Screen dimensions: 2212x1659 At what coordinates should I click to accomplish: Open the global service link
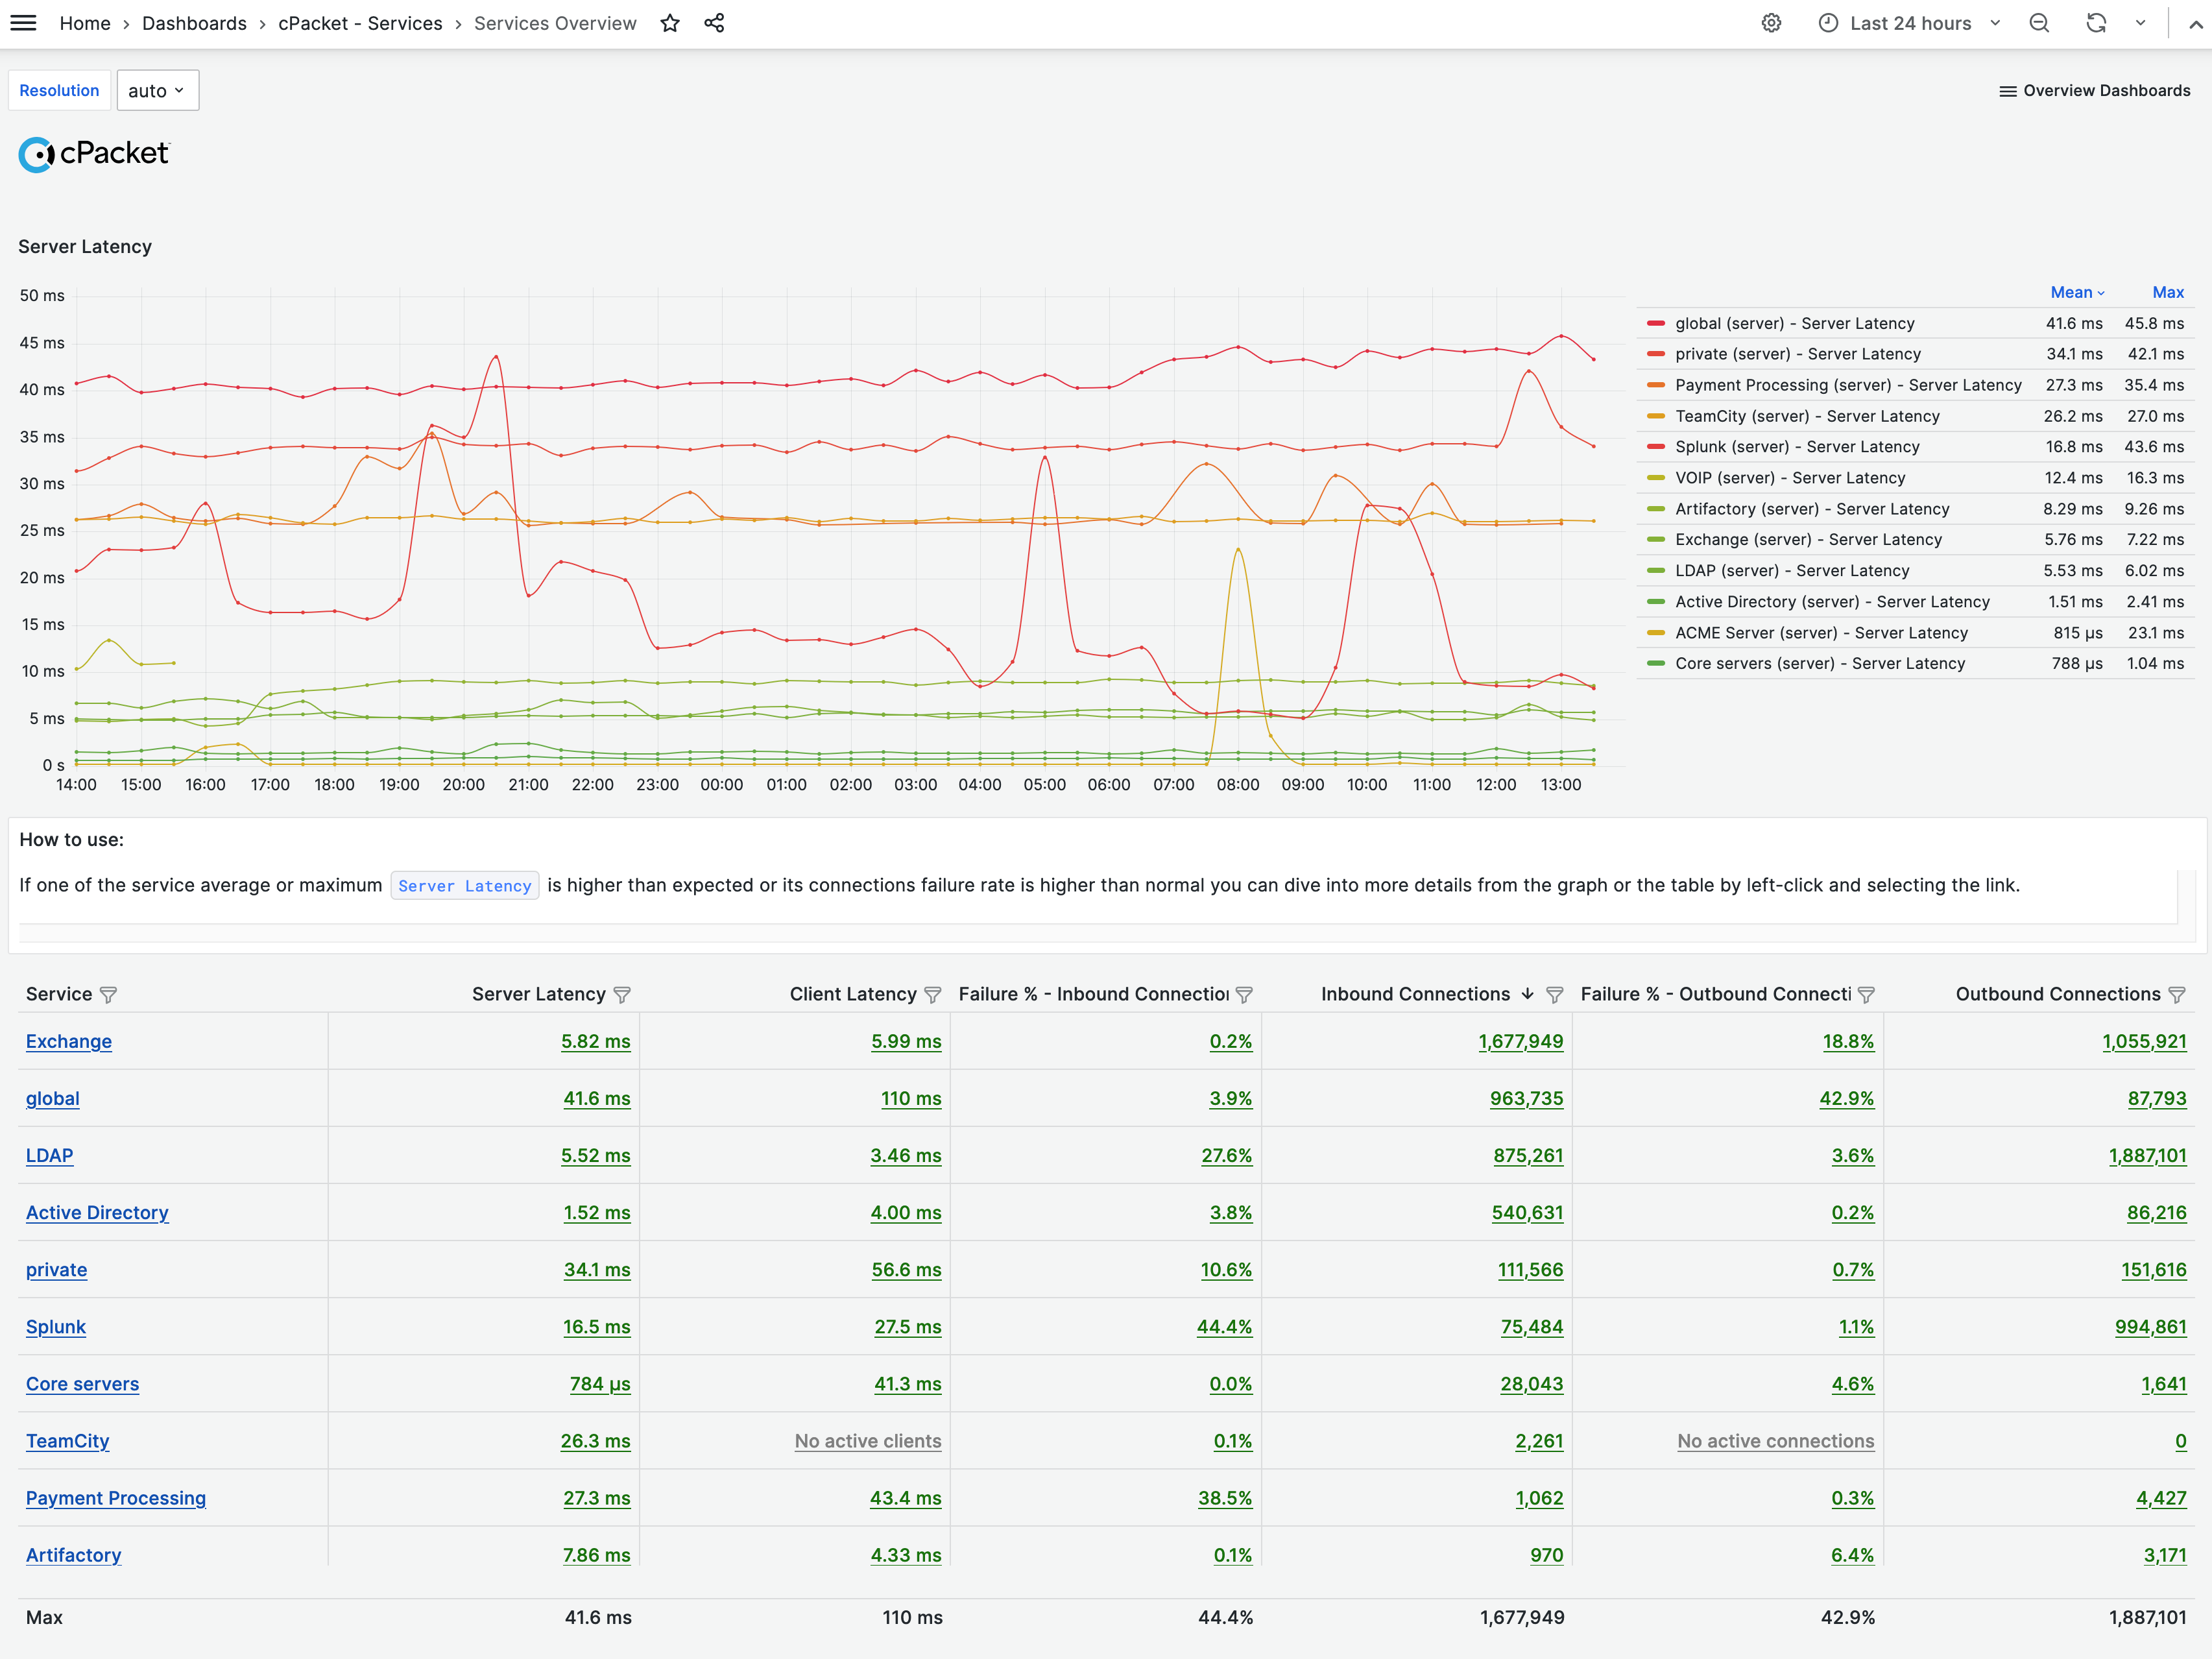pos(53,1098)
